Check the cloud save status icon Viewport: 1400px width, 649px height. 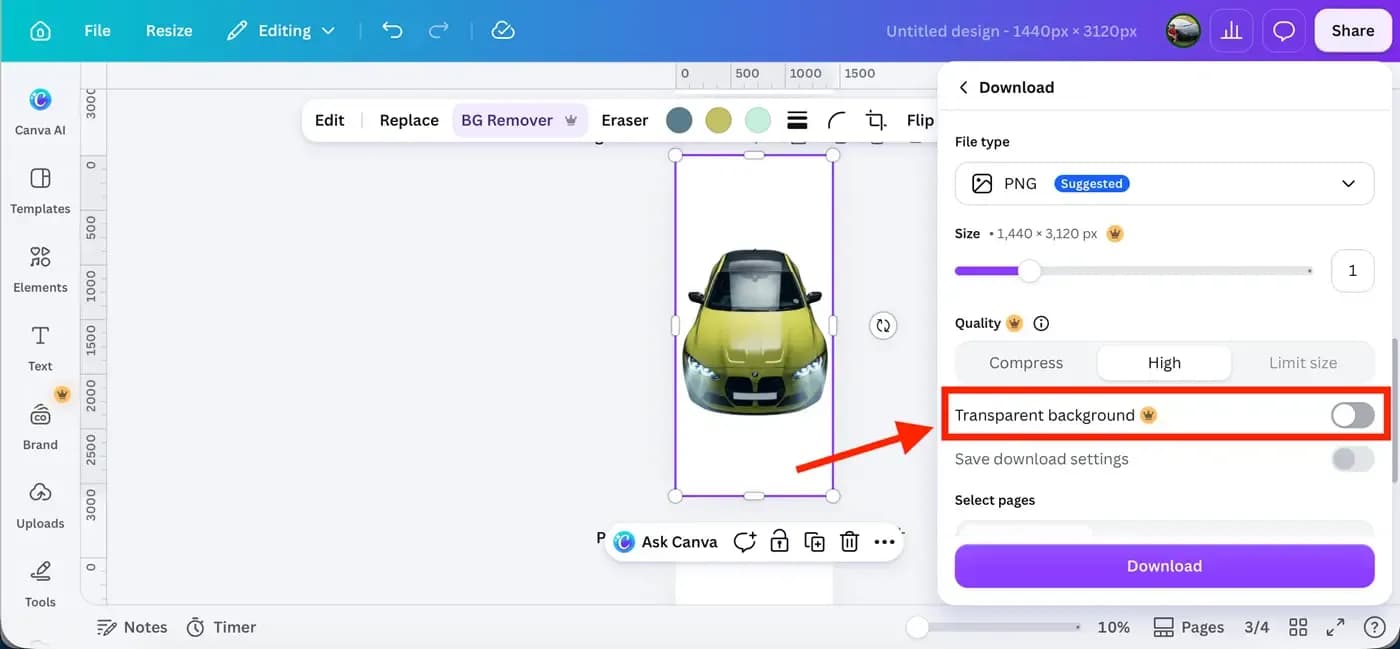(503, 31)
